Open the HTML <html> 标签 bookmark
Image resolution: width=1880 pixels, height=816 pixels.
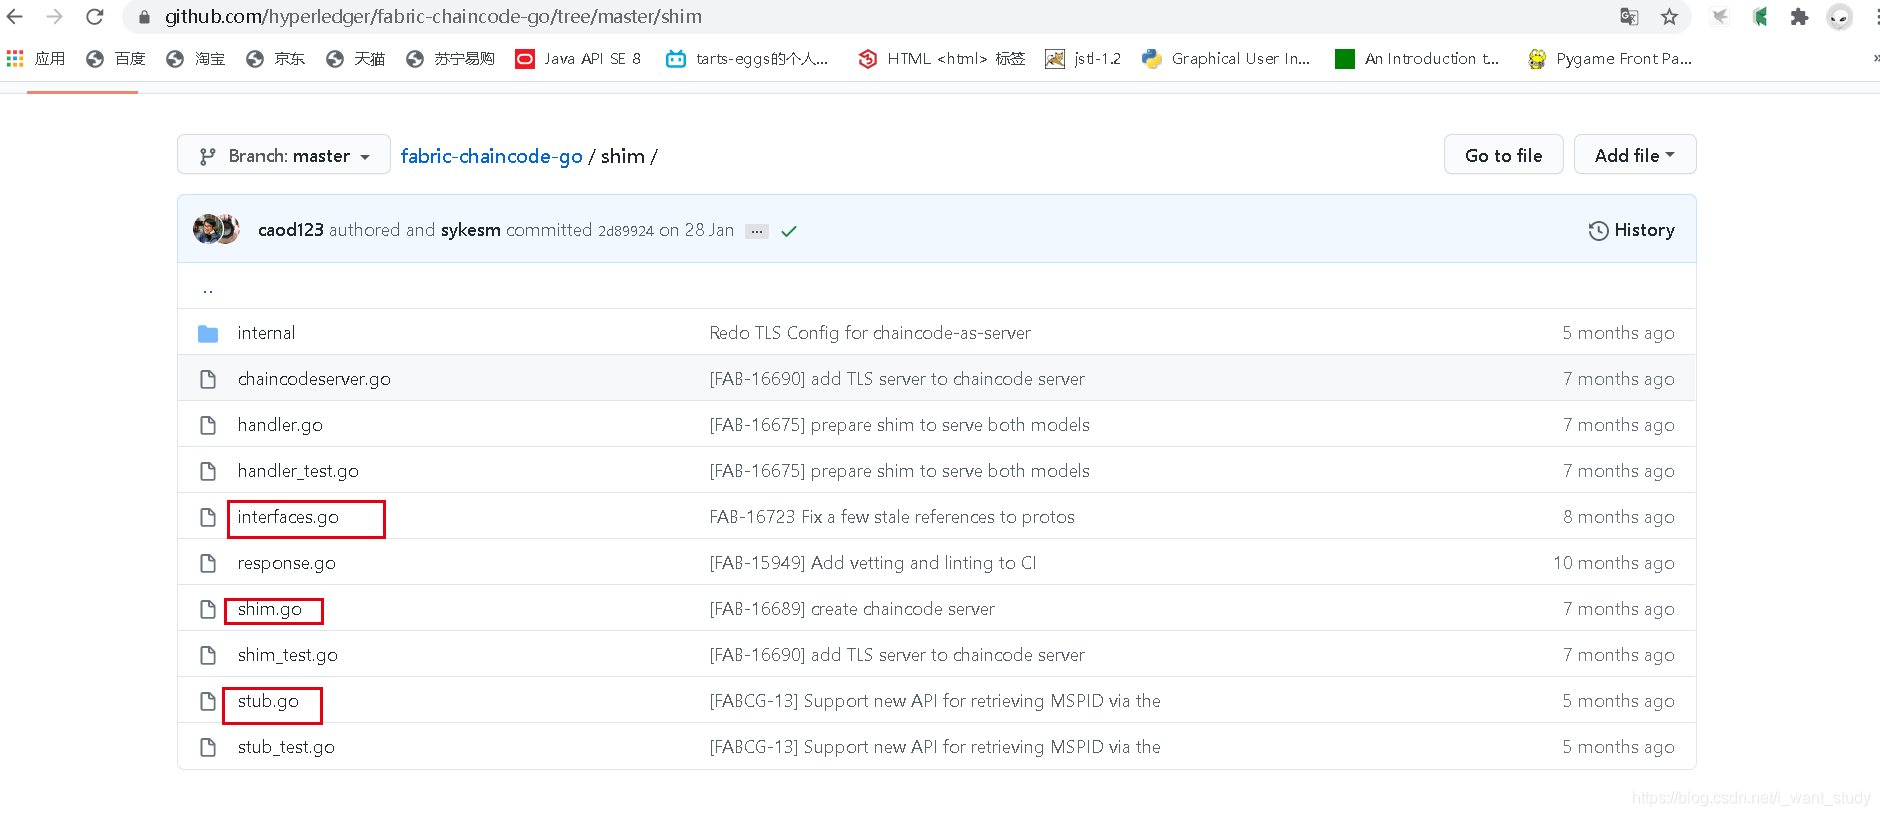point(942,59)
